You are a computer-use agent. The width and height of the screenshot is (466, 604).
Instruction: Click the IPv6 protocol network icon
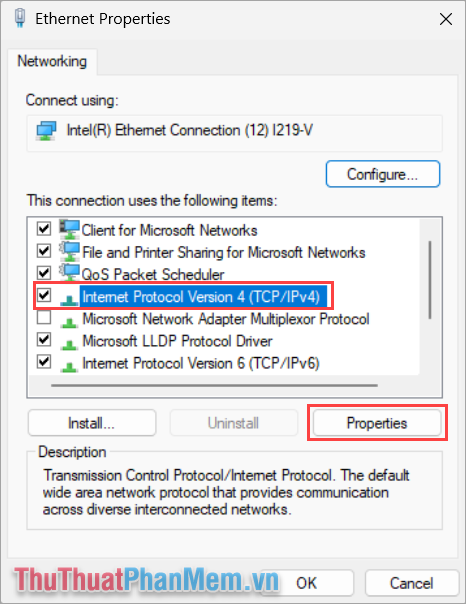pyautogui.click(x=69, y=366)
